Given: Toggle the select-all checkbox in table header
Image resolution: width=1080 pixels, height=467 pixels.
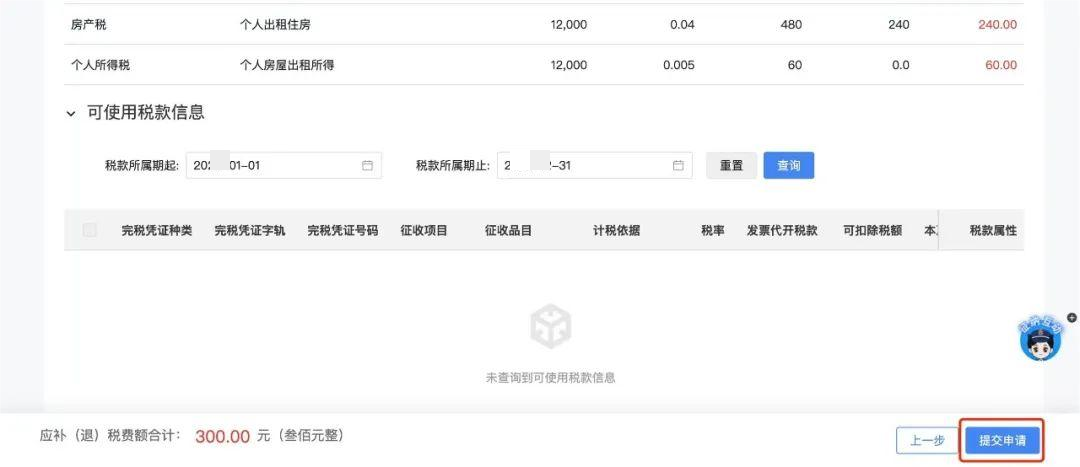Looking at the screenshot, I should point(90,230).
